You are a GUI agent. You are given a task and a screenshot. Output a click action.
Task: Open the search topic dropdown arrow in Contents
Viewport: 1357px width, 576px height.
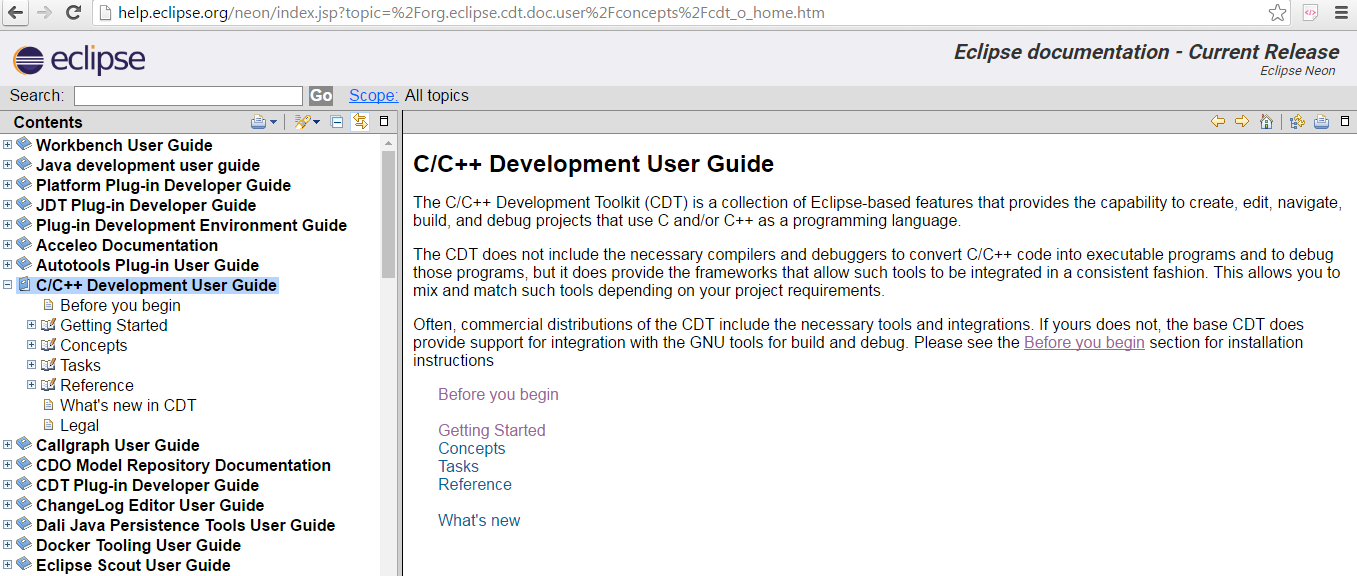click(316, 123)
